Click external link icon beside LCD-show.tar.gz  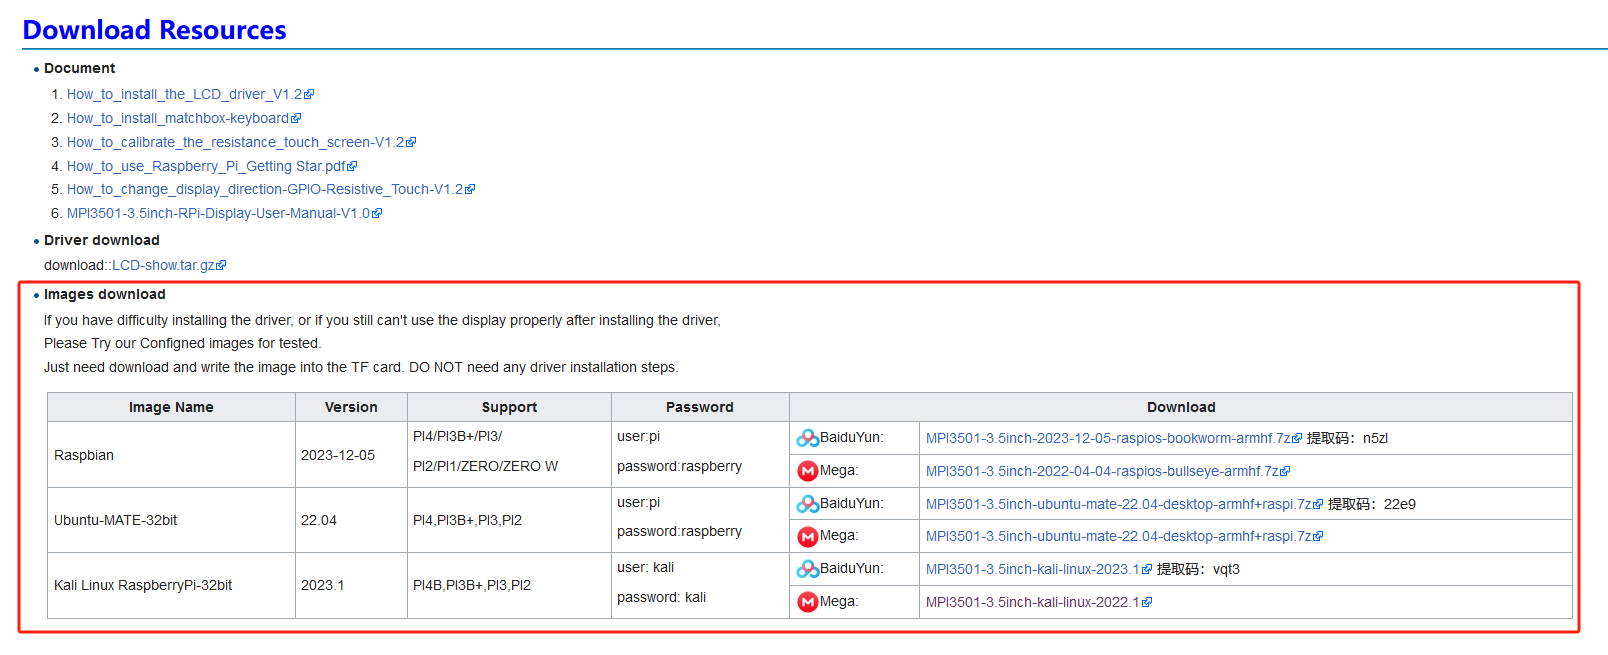coord(222,266)
